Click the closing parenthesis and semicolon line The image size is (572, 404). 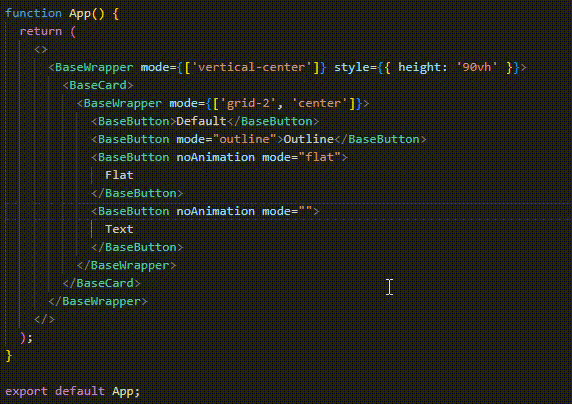(x=27, y=338)
